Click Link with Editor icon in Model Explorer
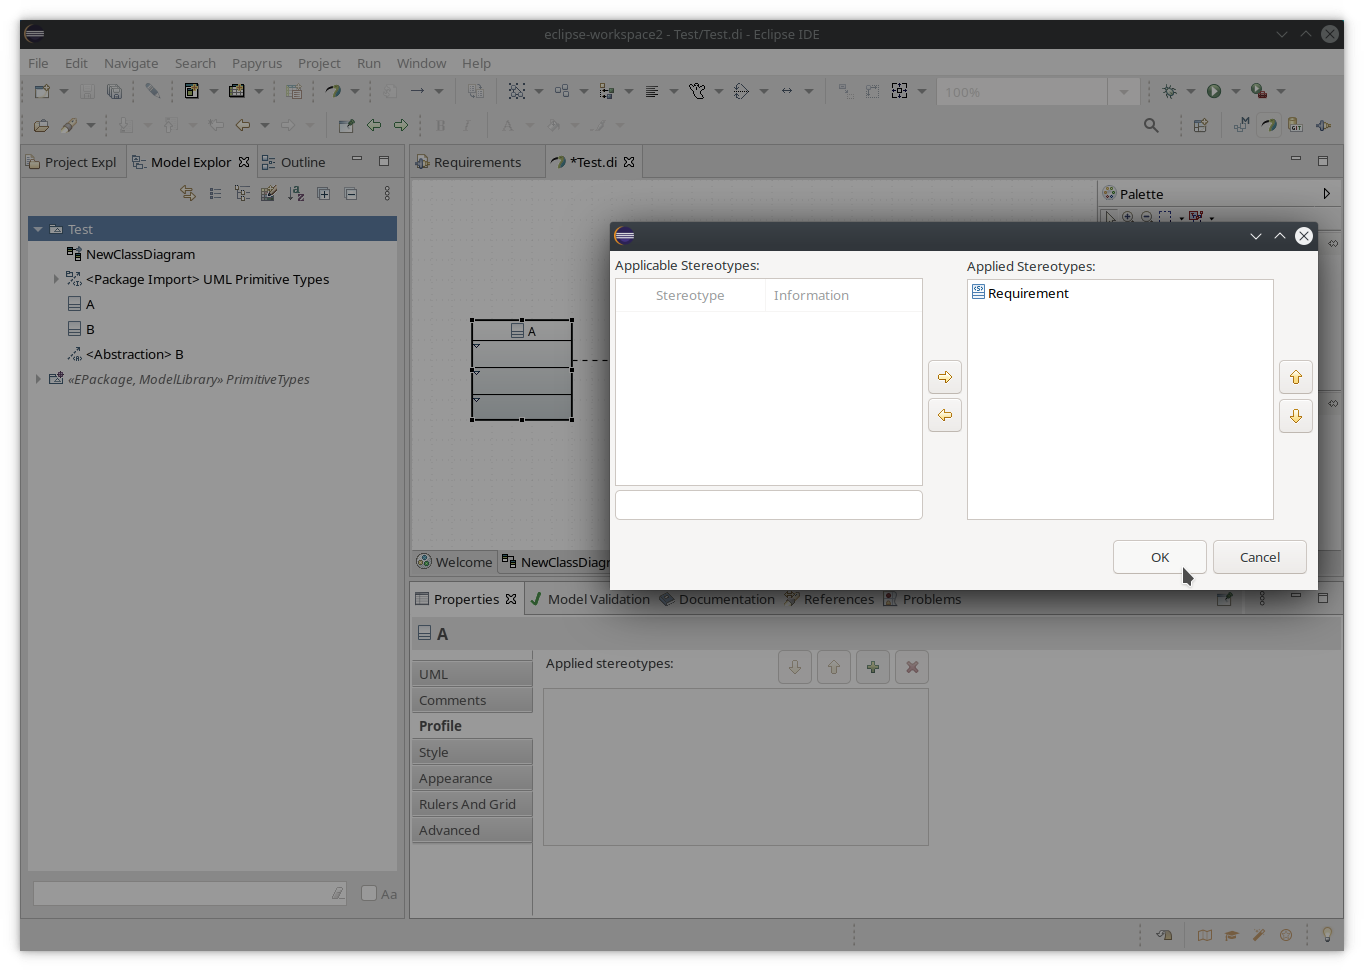 pyautogui.click(x=188, y=193)
